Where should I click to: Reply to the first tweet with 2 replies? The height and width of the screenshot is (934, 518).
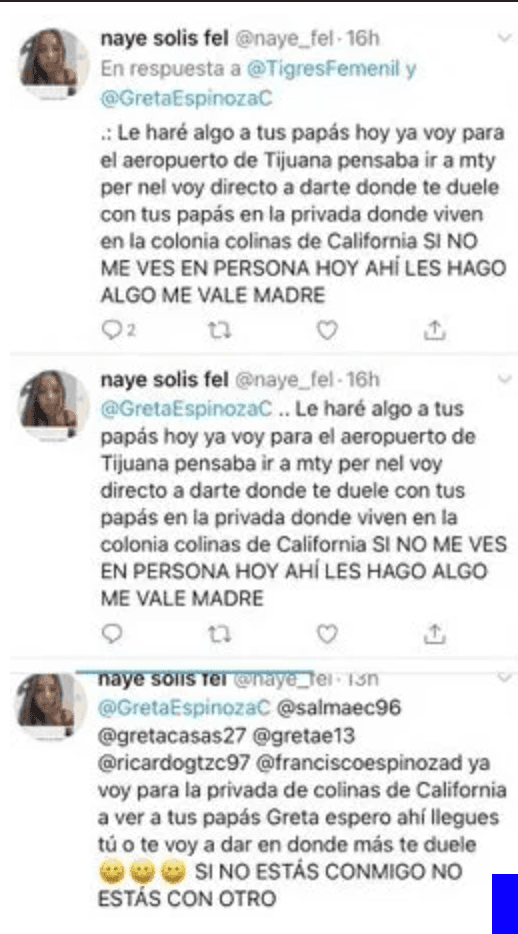(118, 331)
